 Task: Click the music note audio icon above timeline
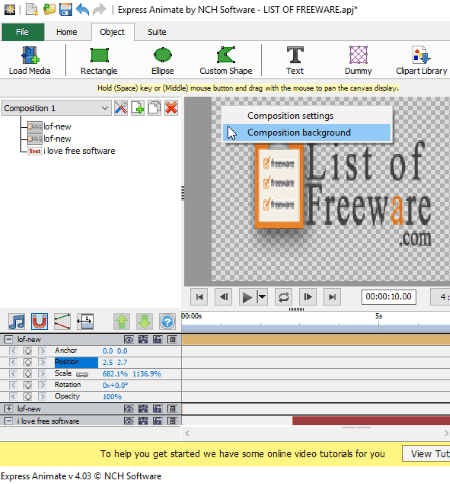click(x=16, y=322)
